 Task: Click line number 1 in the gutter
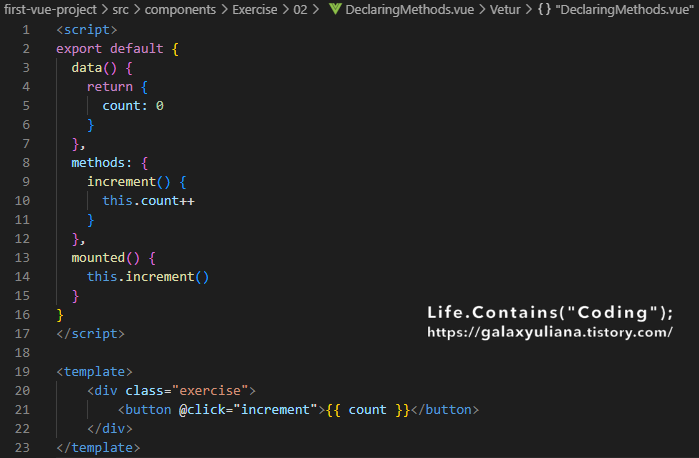point(26,30)
